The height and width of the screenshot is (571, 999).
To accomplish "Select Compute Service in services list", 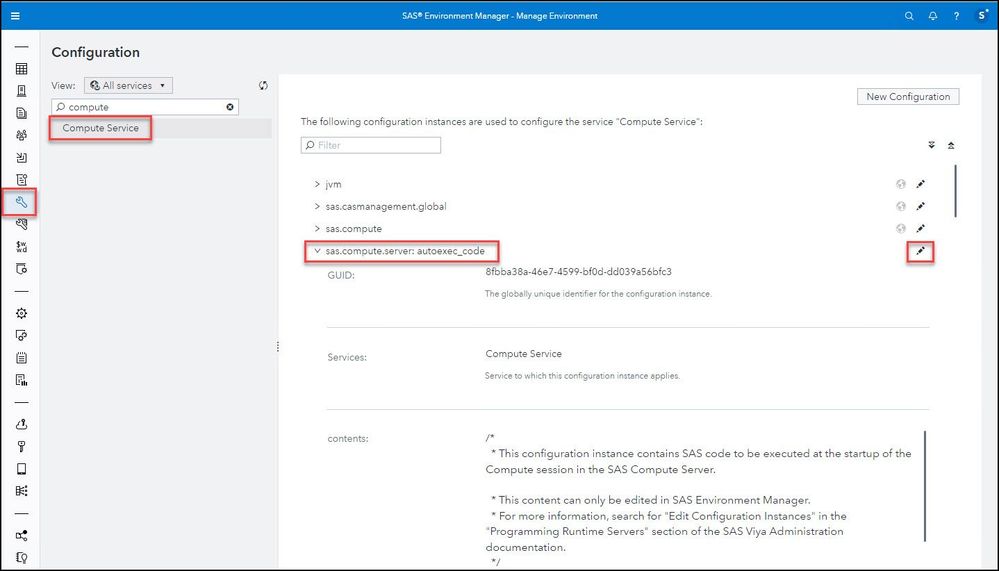I will click(x=100, y=128).
